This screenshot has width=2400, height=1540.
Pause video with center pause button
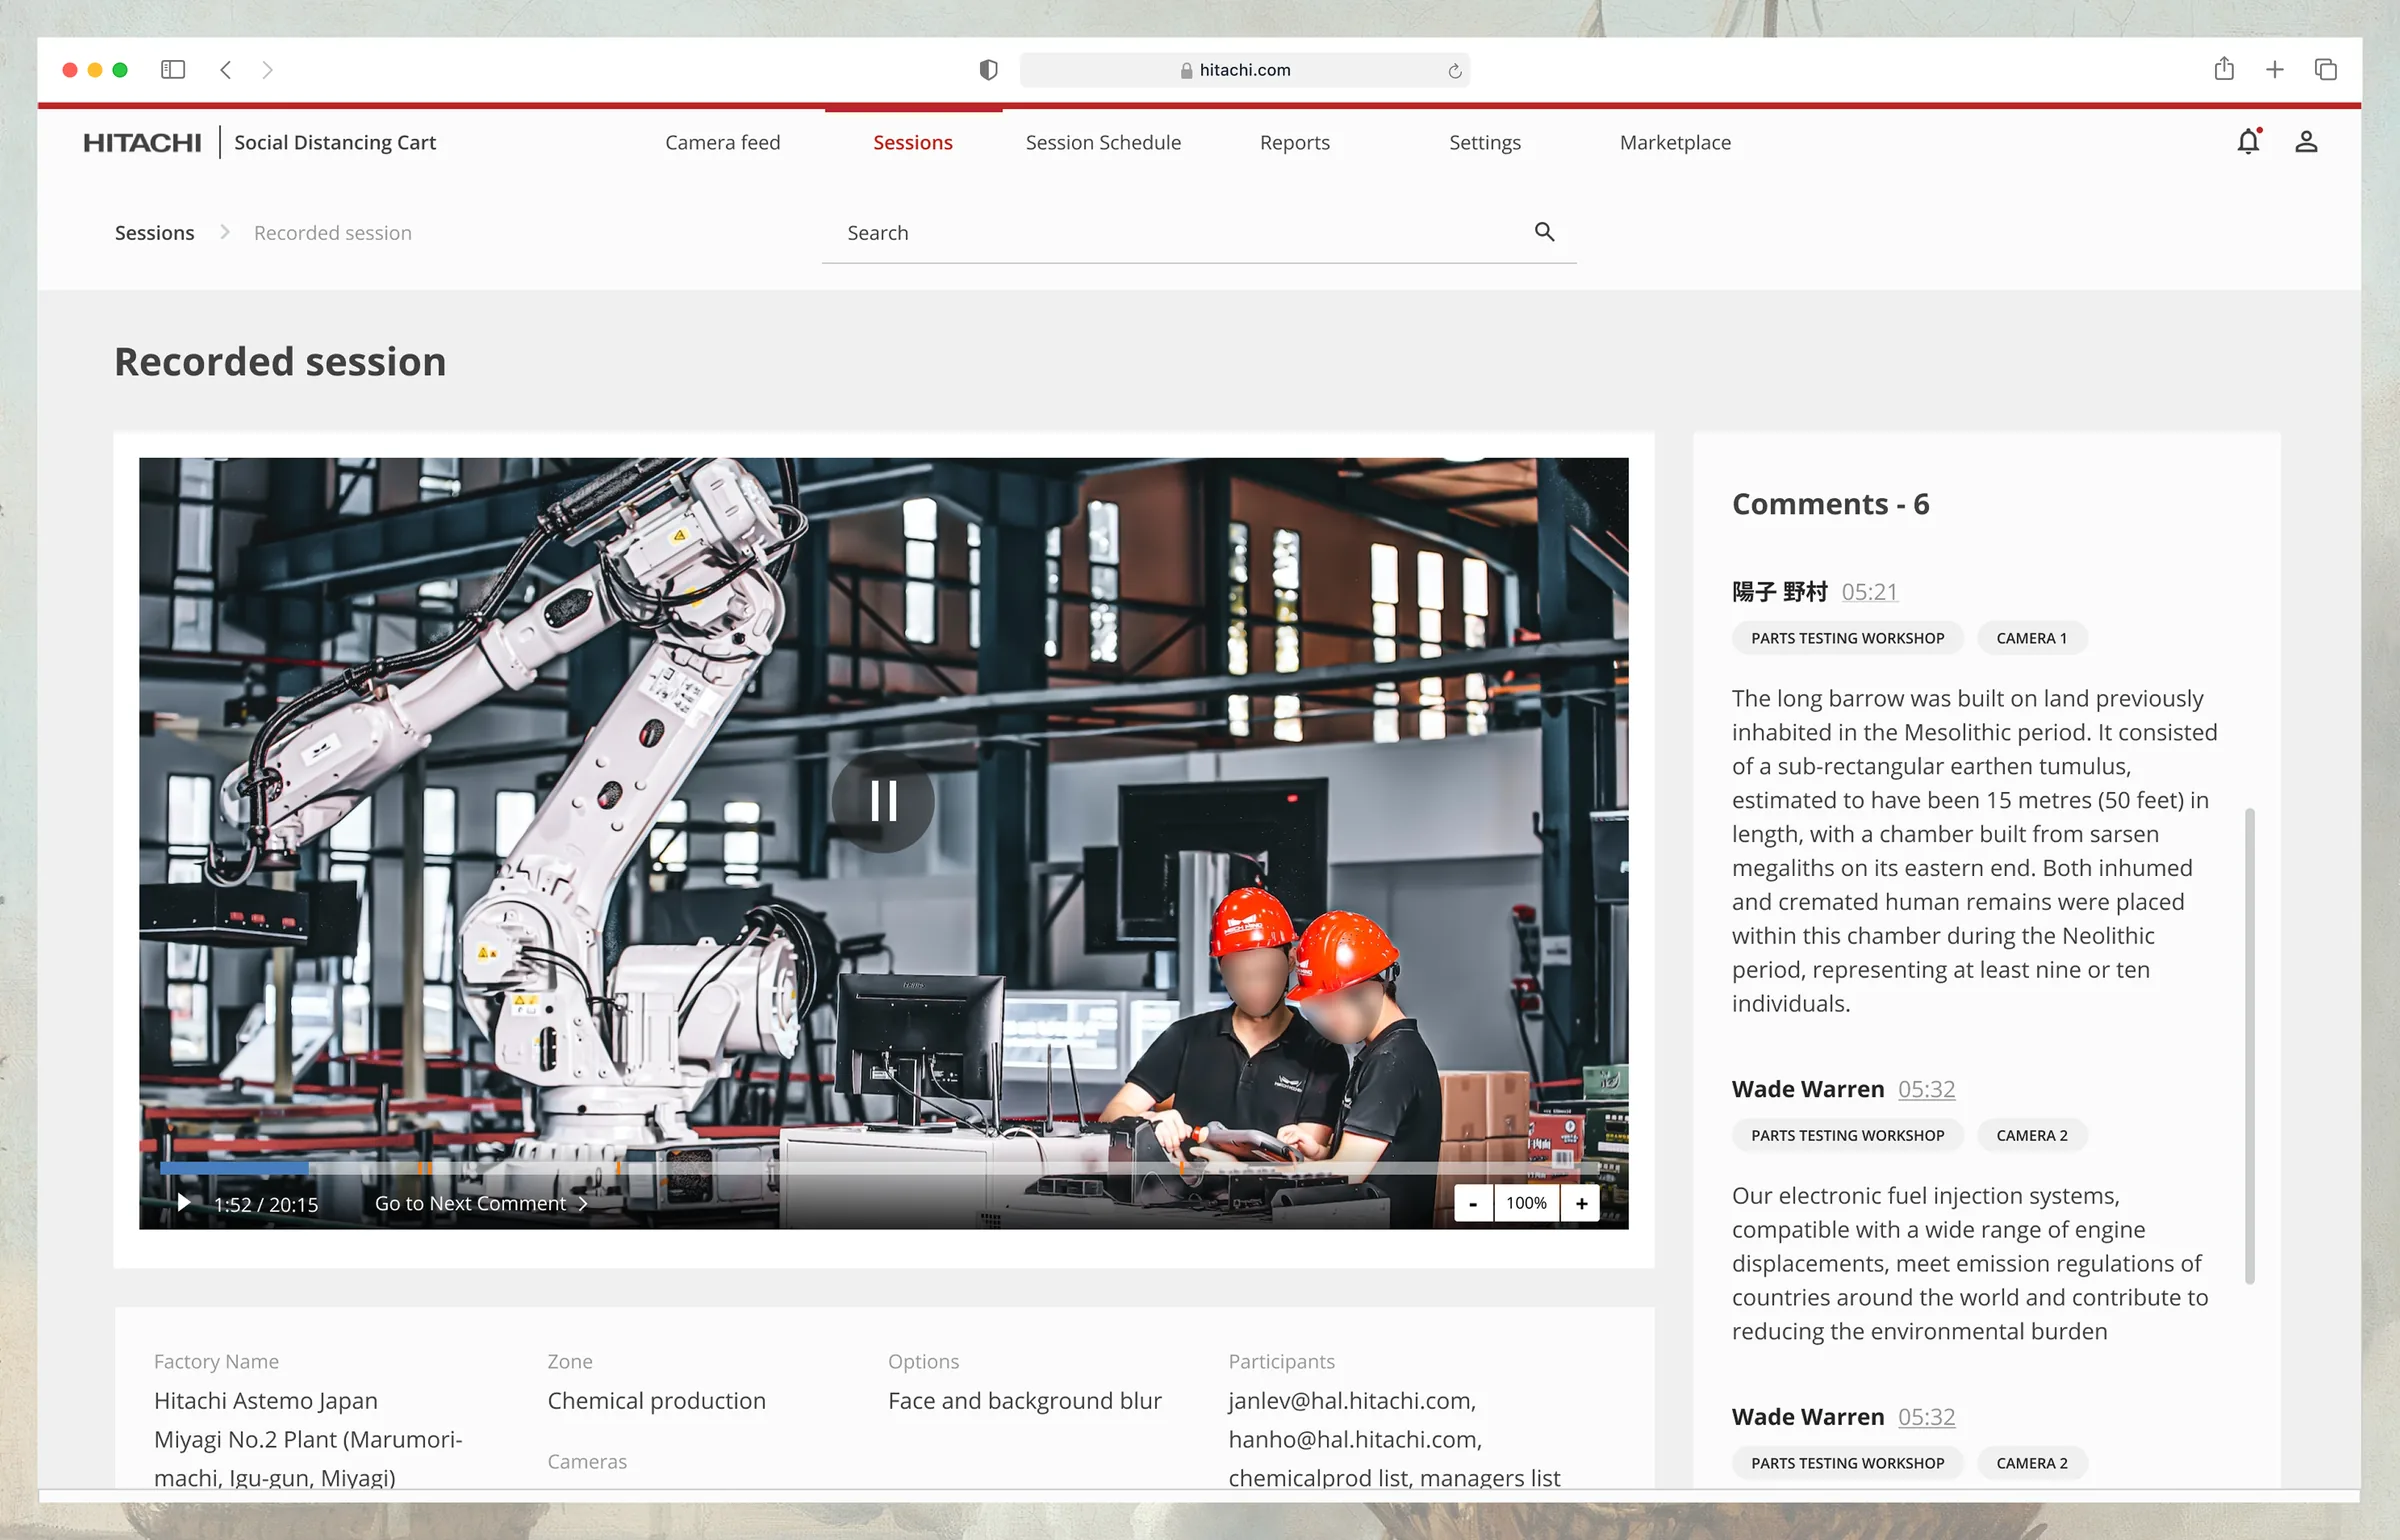coord(883,801)
